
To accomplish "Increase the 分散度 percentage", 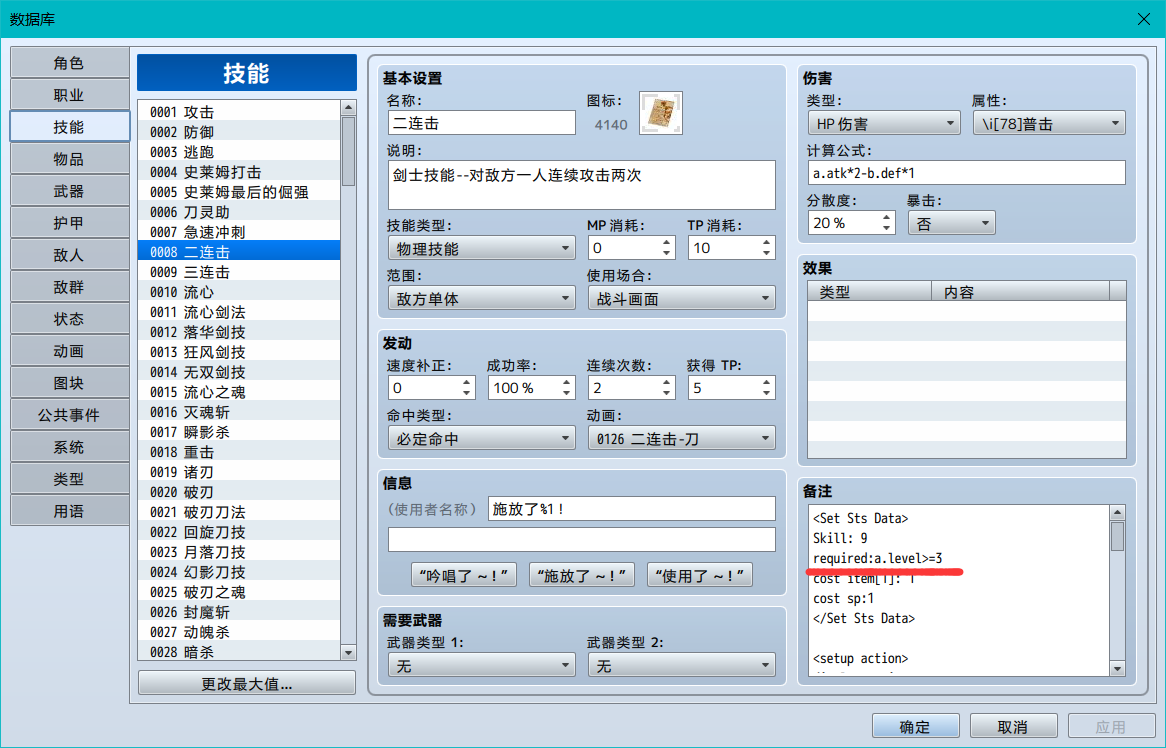I will pyautogui.click(x=886, y=217).
